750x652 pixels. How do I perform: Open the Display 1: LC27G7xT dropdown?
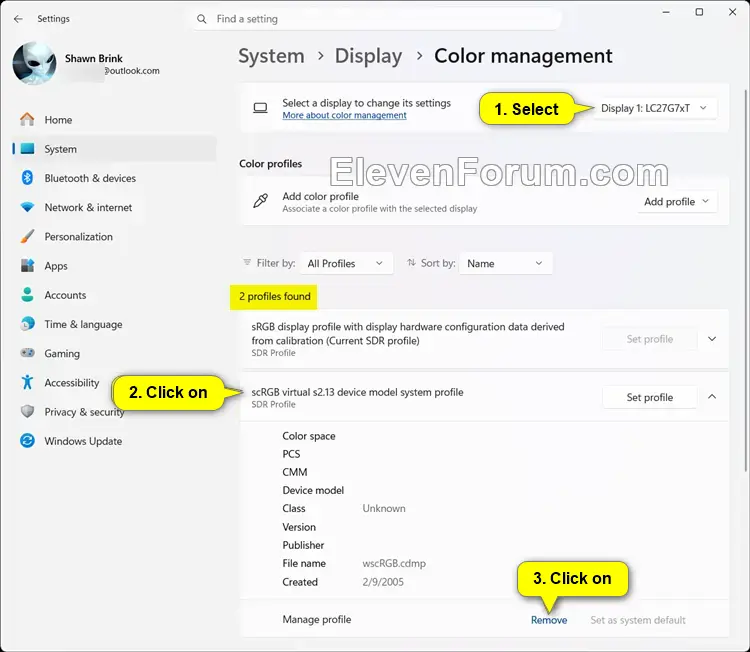[x=655, y=108]
